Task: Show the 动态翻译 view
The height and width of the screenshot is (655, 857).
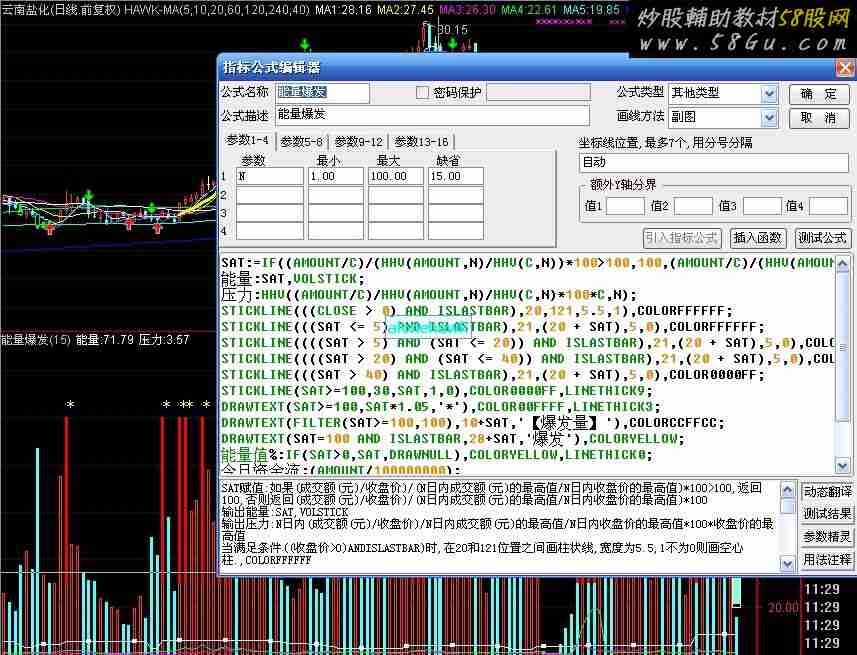Action: click(827, 491)
